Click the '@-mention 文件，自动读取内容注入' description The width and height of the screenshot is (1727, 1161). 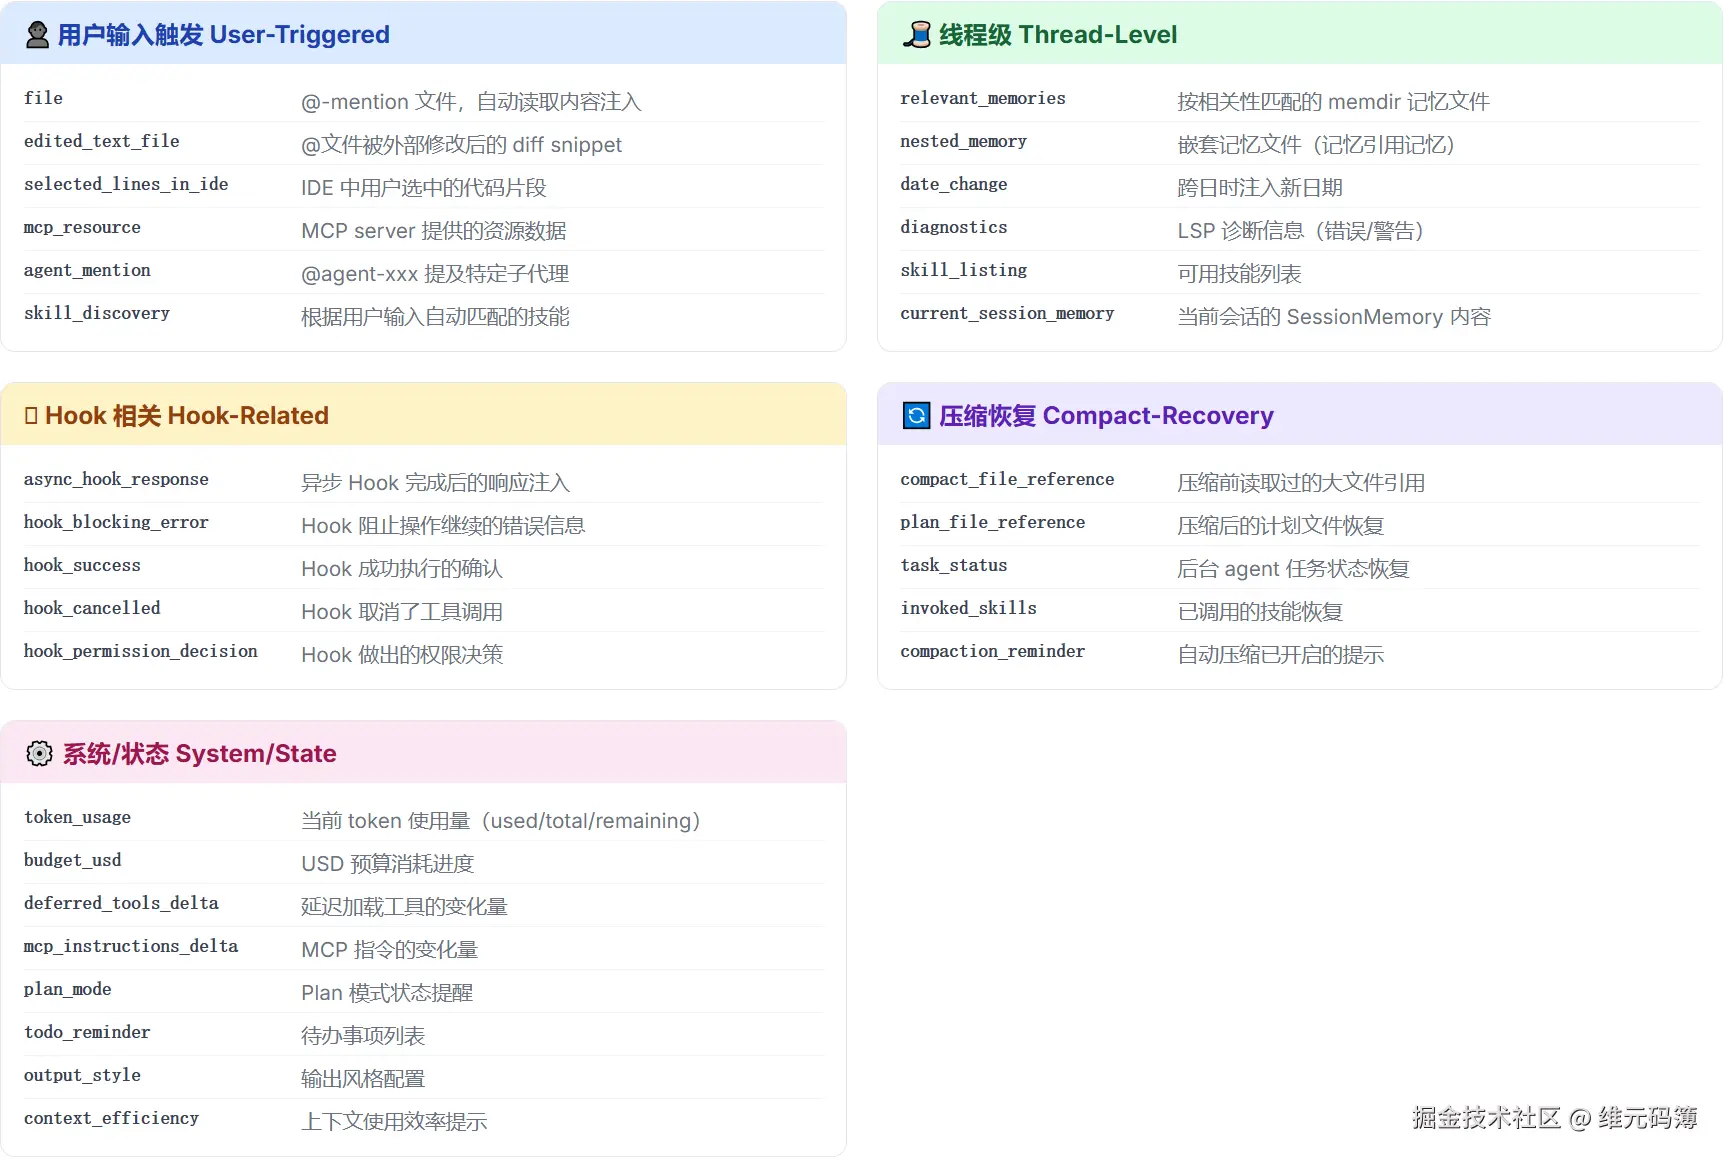pyautogui.click(x=471, y=102)
